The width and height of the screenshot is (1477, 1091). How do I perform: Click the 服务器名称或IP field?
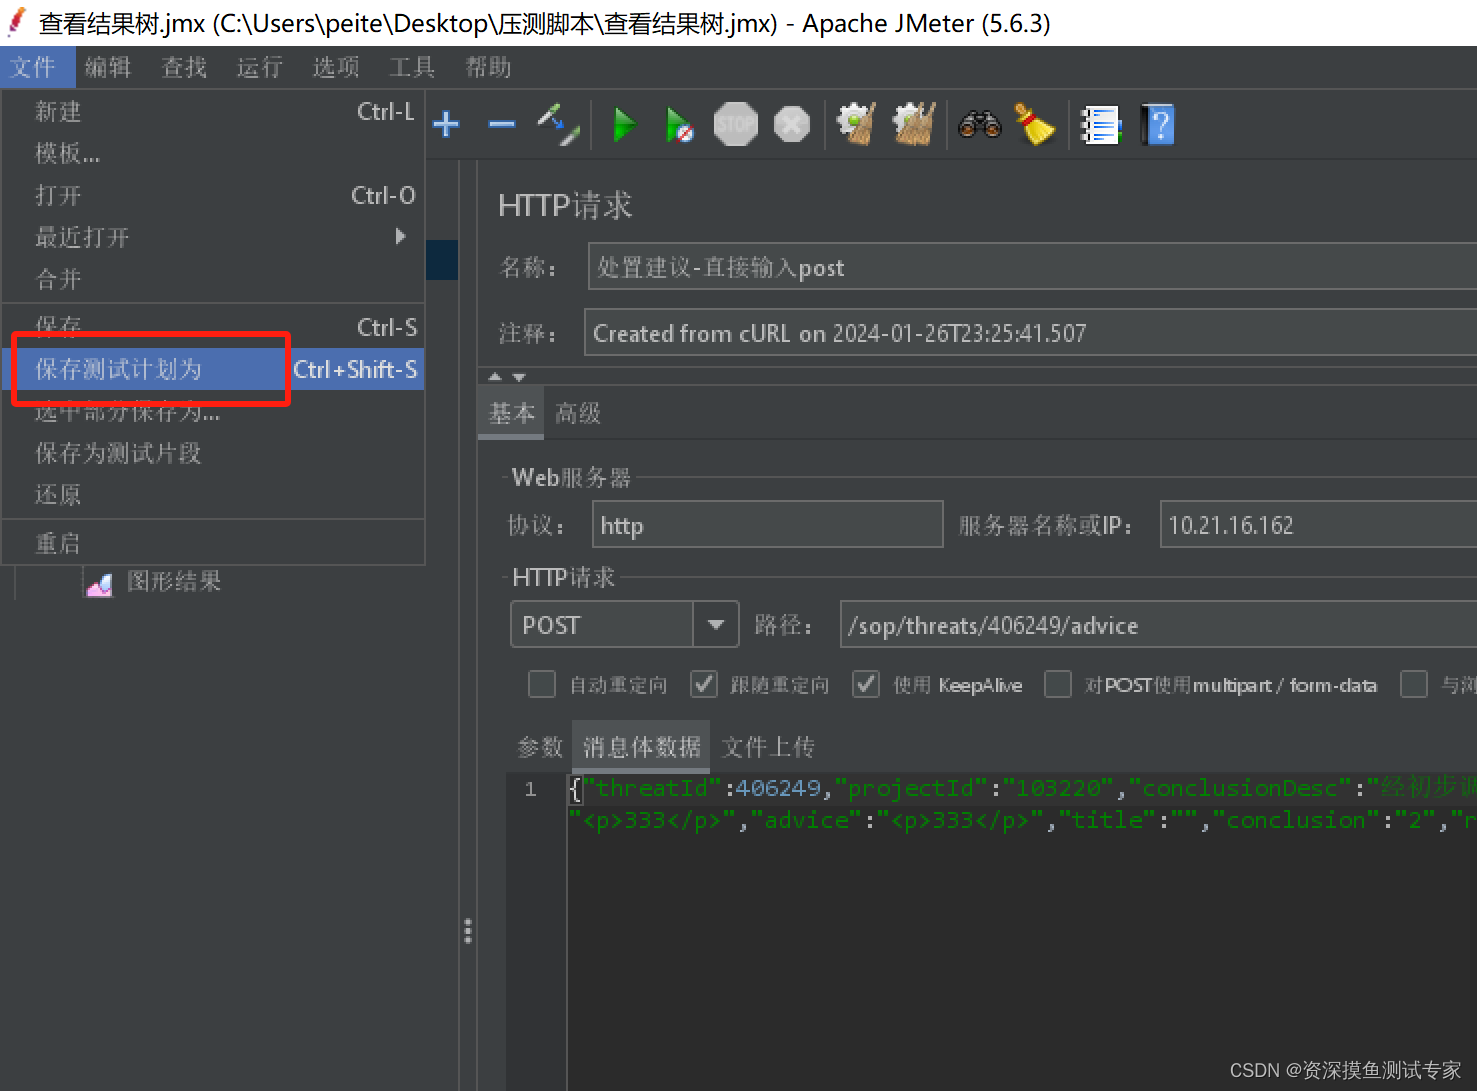1318,524
